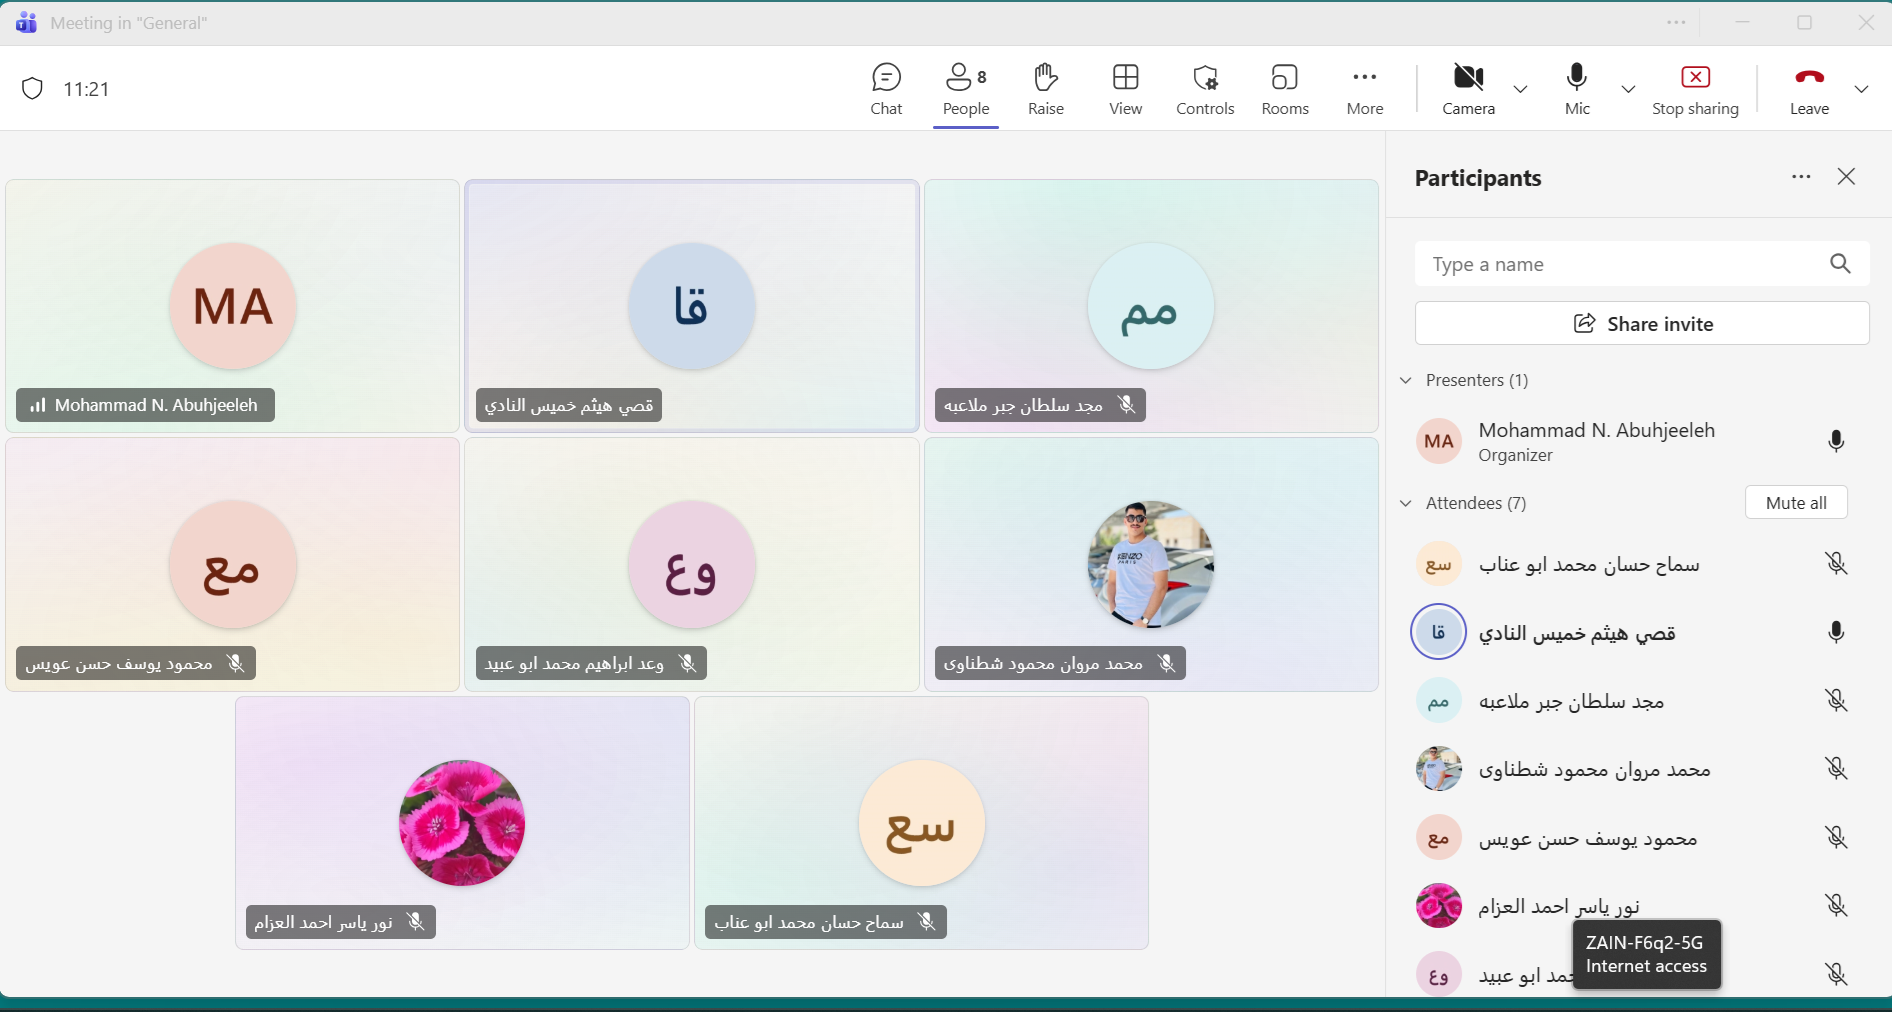This screenshot has height=1012, width=1892.
Task: Click mic icon for Mohammad N. Abuhjeeleh in list
Action: (x=1836, y=442)
